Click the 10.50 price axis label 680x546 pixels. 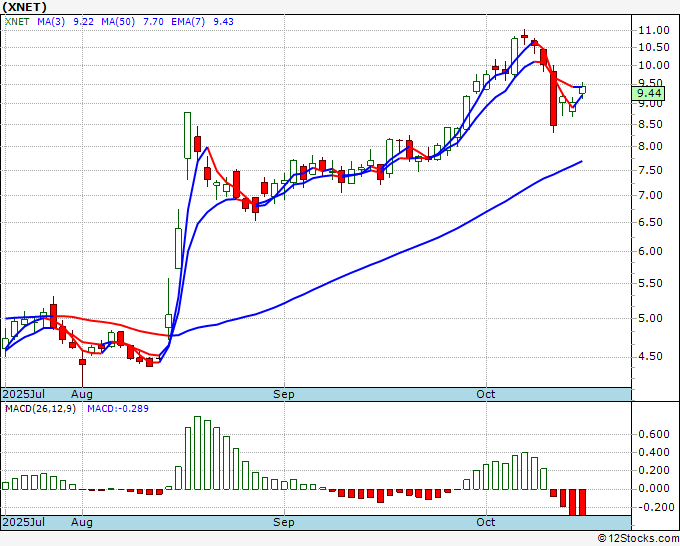(x=654, y=47)
